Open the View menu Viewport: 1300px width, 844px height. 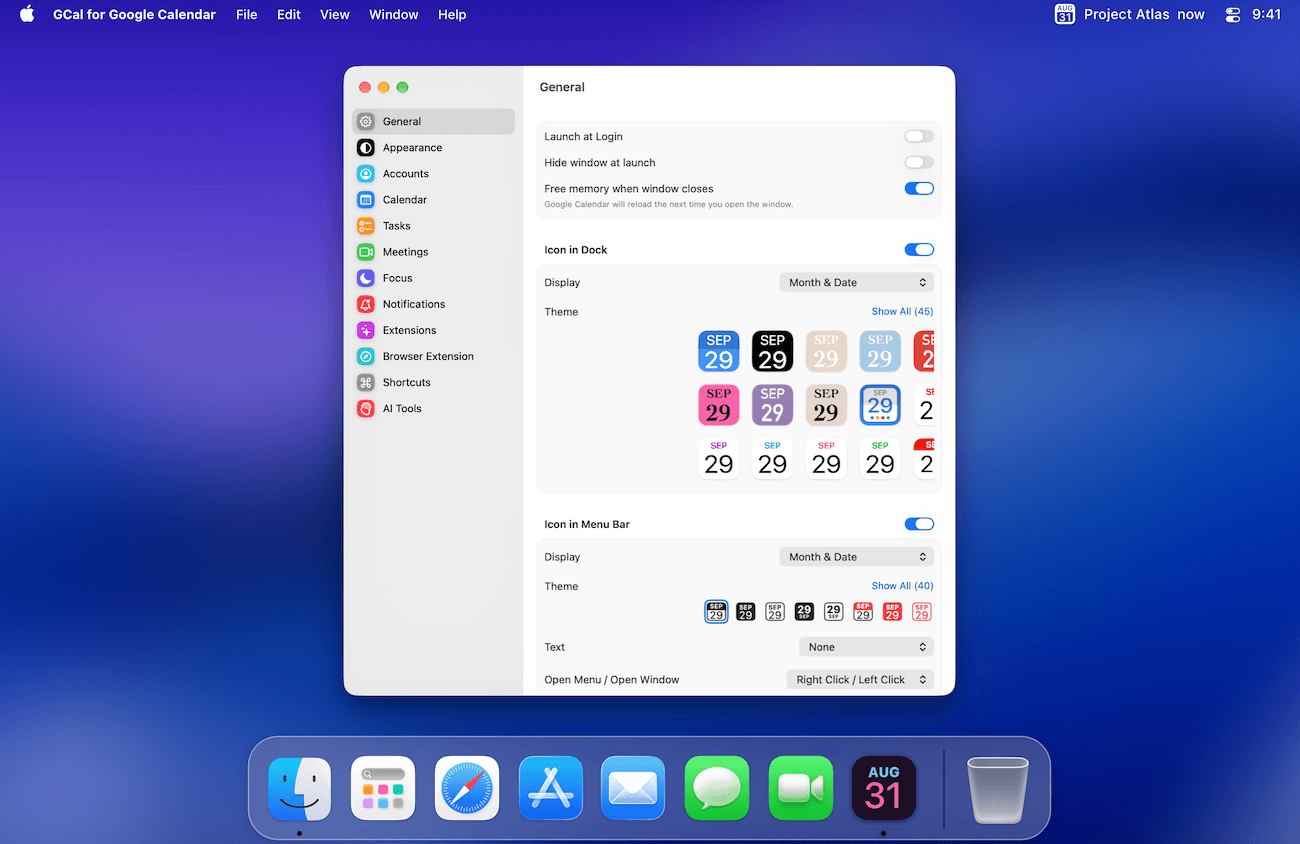[335, 15]
